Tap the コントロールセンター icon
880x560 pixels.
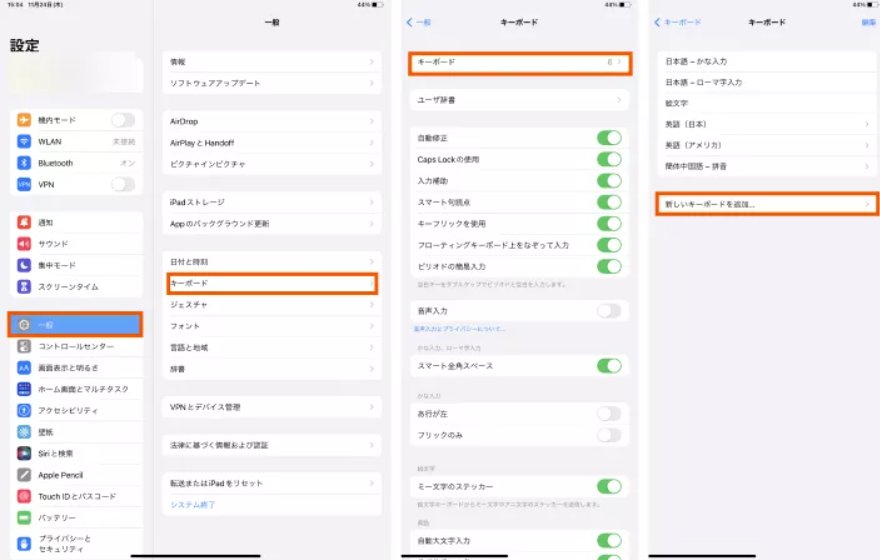pyautogui.click(x=24, y=346)
